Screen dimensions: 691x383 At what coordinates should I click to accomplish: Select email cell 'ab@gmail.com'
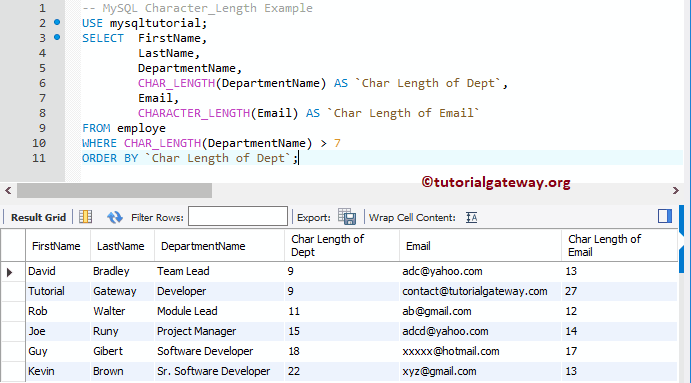pyautogui.click(x=480, y=311)
